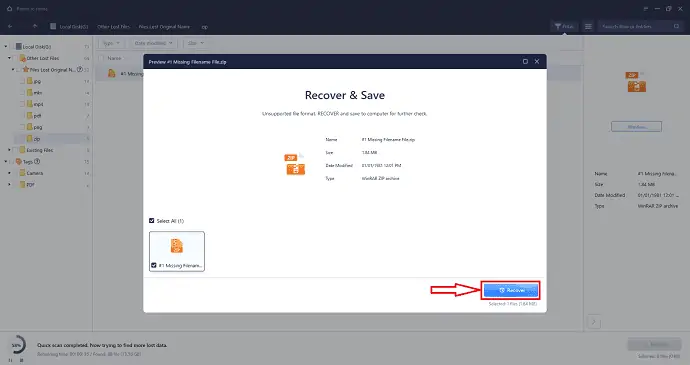Check the Local Disk(G:) checkbox in the tree
The image size is (690, 365).
click(12, 46)
